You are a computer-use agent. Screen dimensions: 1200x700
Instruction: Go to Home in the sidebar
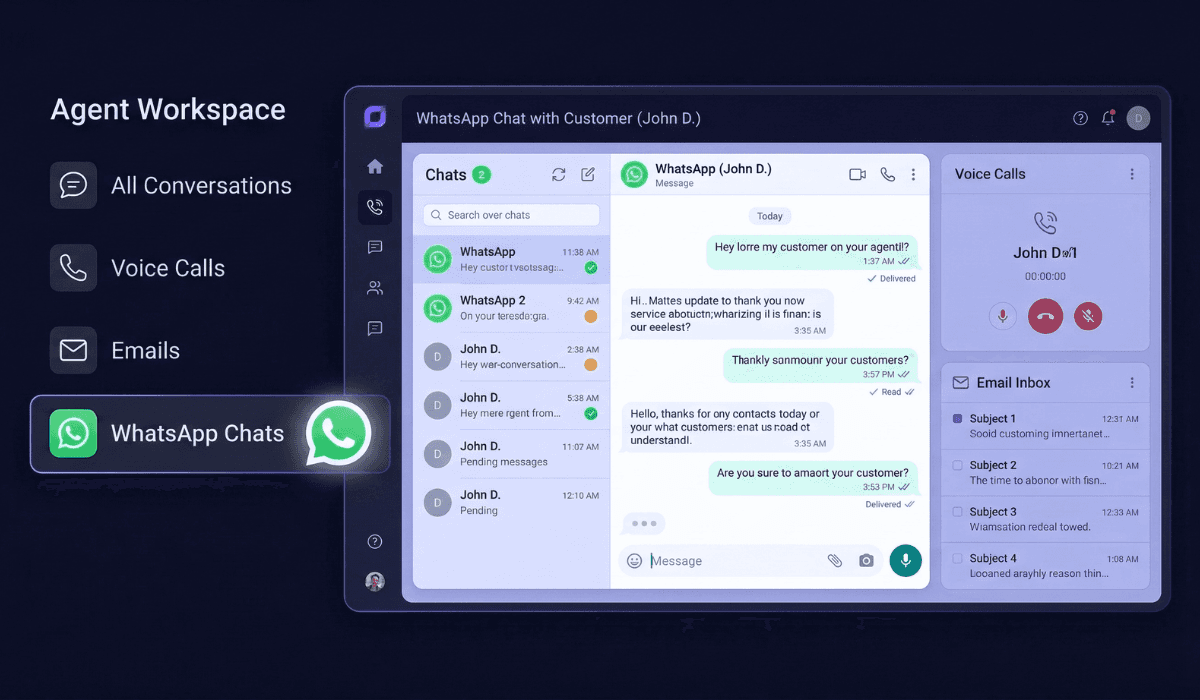tap(375, 167)
